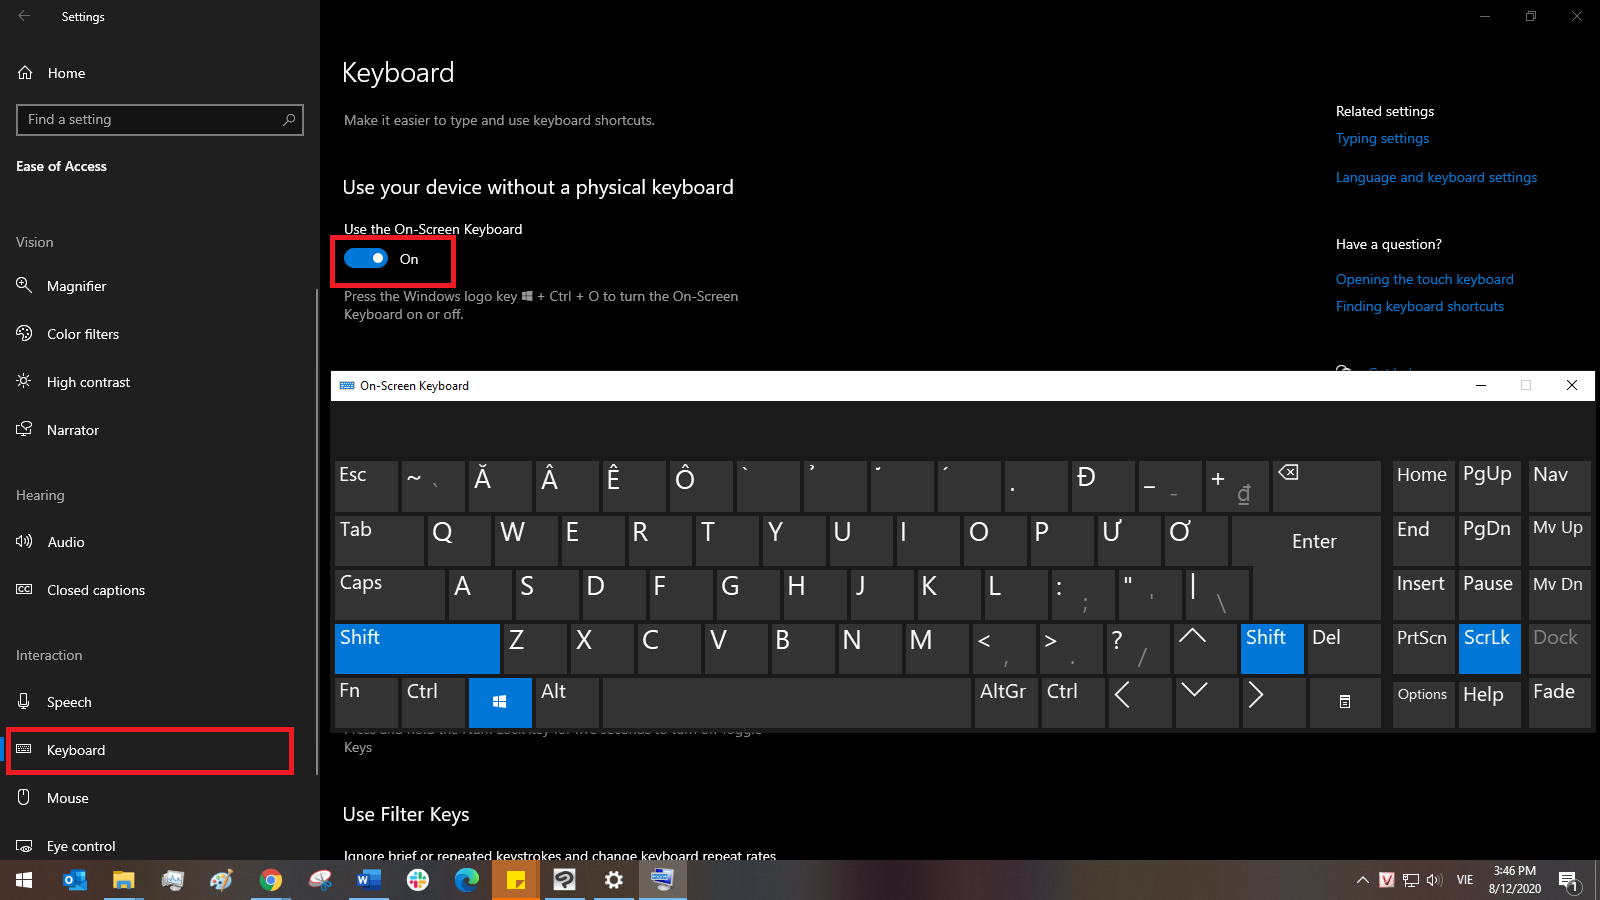Go back using the Settings back arrow
The width and height of the screenshot is (1600, 900).
tap(24, 16)
